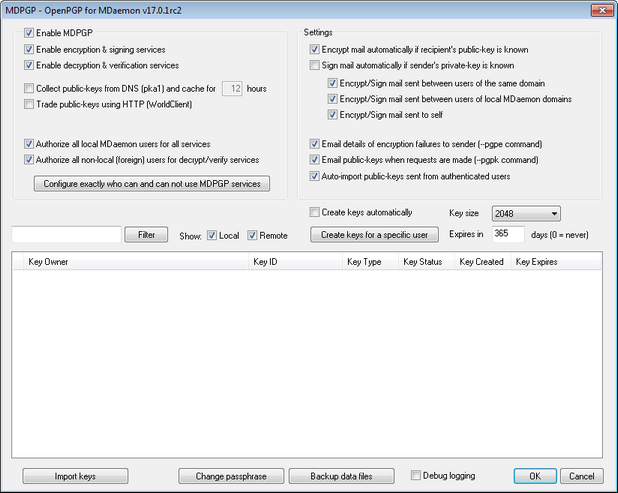The height and width of the screenshot is (493, 618).
Task: Toggle Authorize all local MDaemon users
Action: click(x=29, y=144)
